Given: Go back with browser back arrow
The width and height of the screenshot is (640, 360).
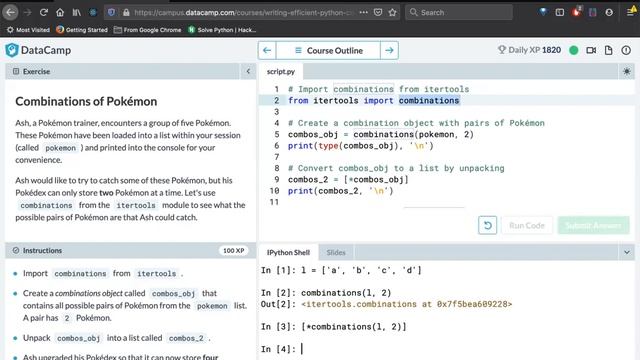Looking at the screenshot, I should pyautogui.click(x=10, y=12).
